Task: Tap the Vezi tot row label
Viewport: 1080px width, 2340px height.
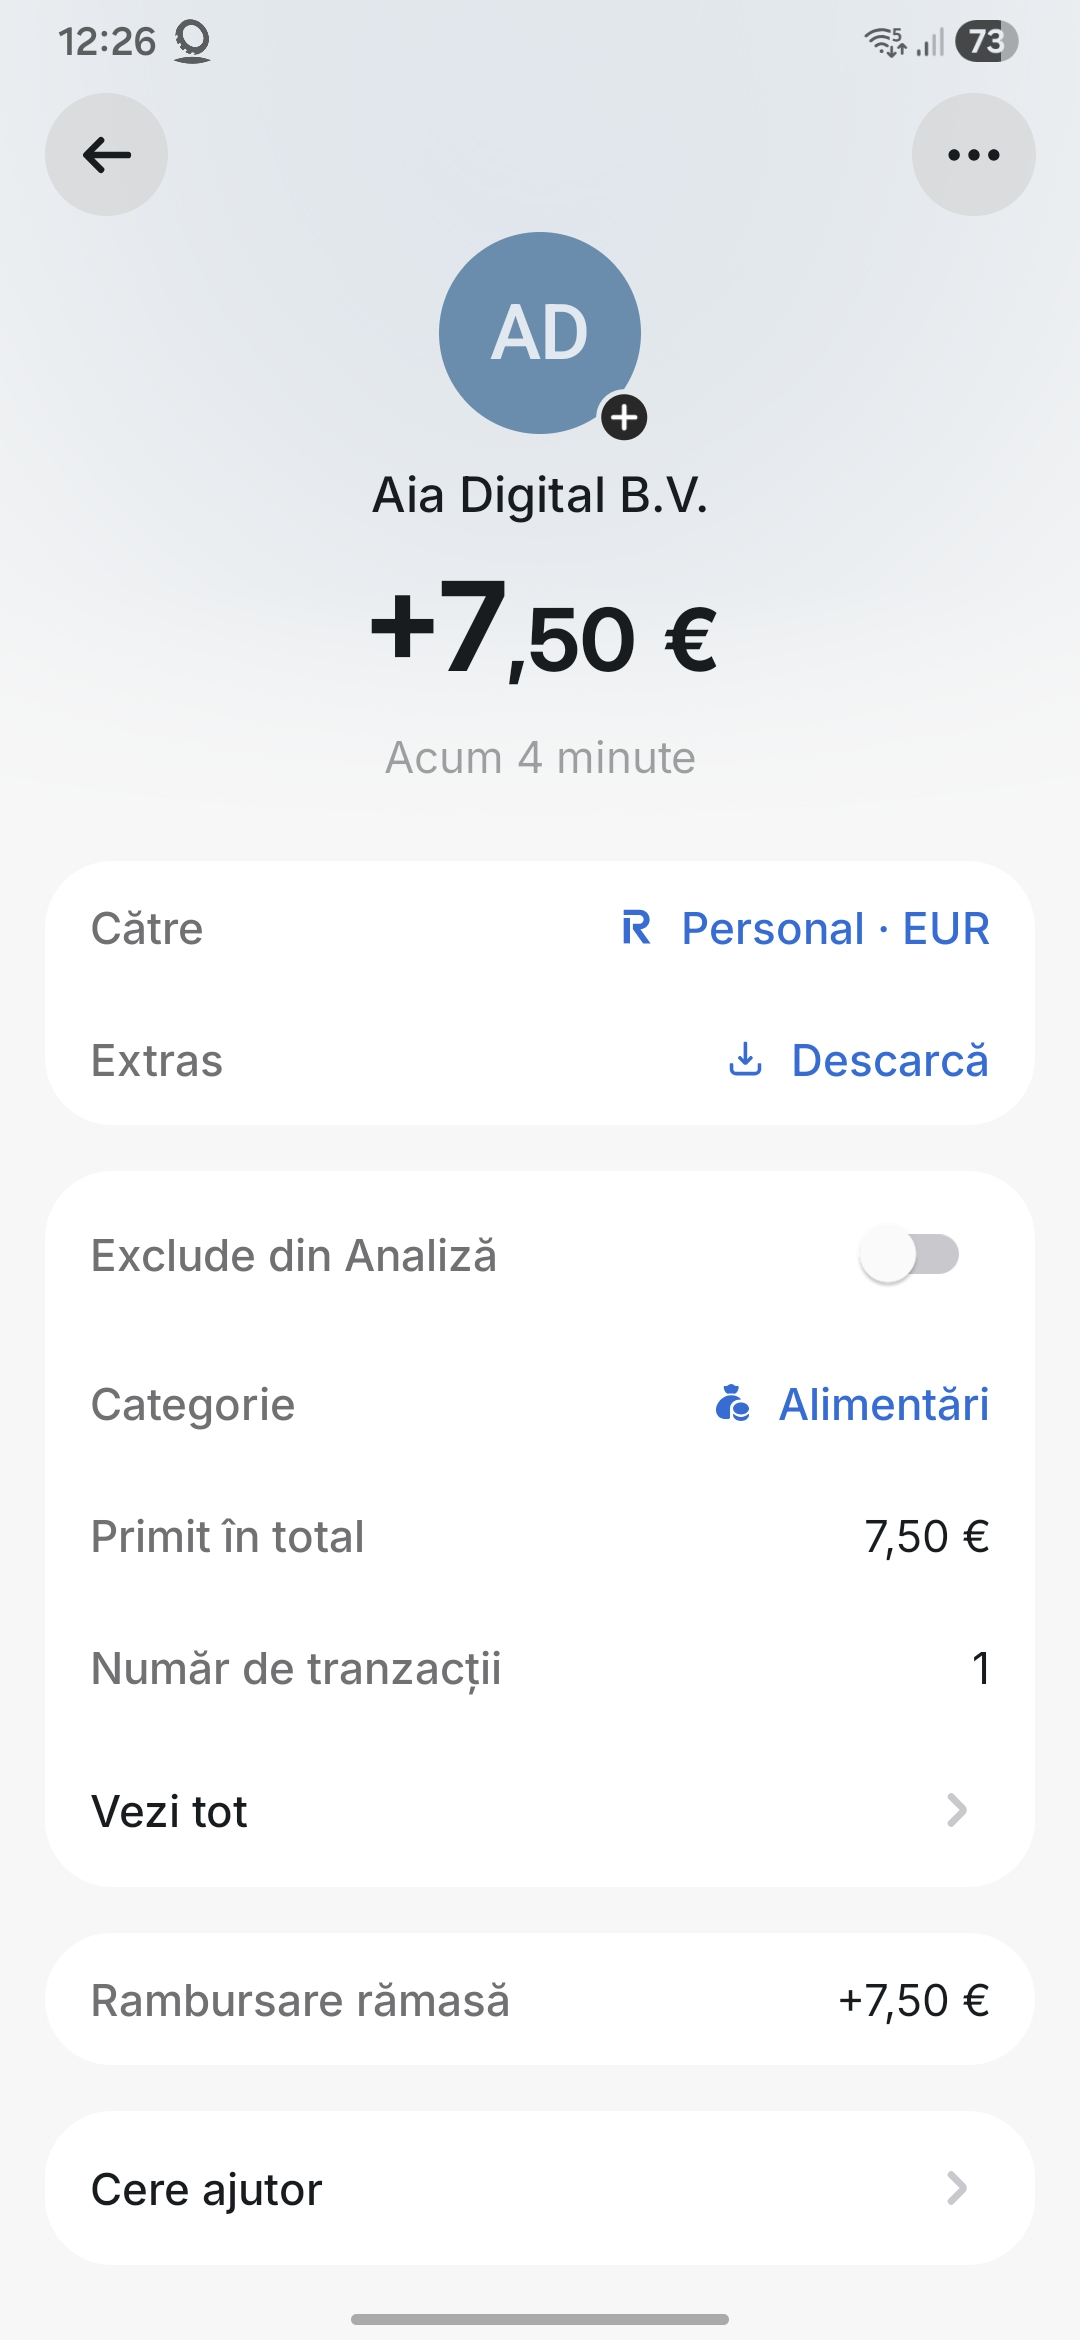Action: (169, 1811)
